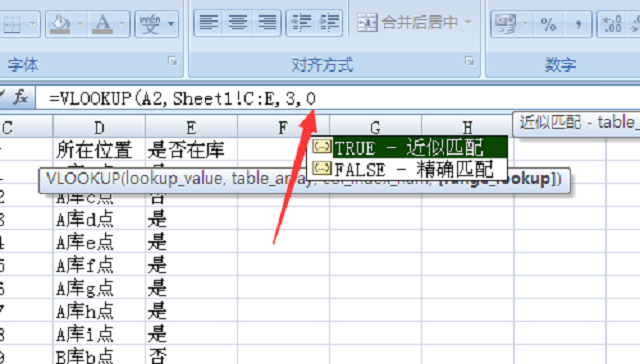Open the fill color dropdown arrow

click(x=80, y=24)
